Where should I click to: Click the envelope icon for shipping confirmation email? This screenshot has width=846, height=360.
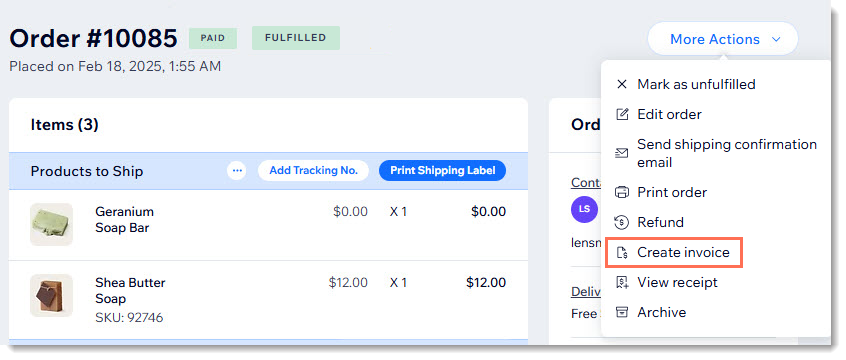pos(622,153)
